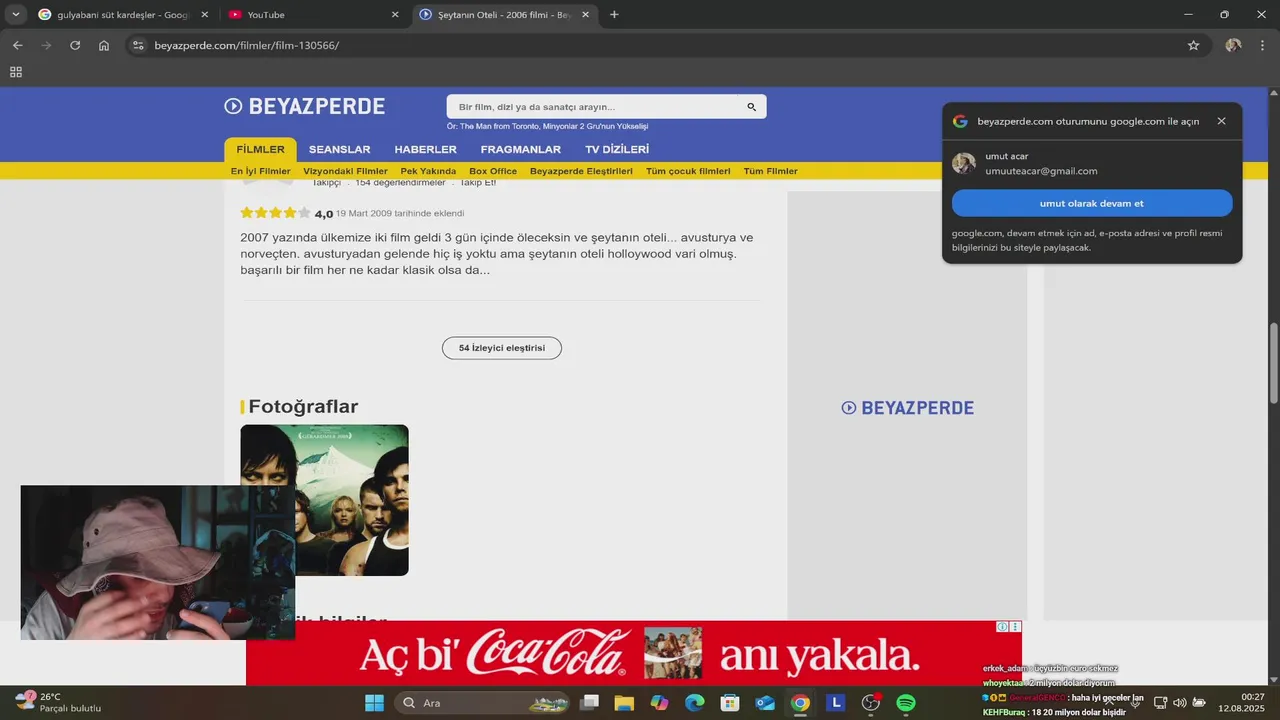The width and height of the screenshot is (1280, 720).
Task: View site information icon in the address bar
Action: click(139, 45)
